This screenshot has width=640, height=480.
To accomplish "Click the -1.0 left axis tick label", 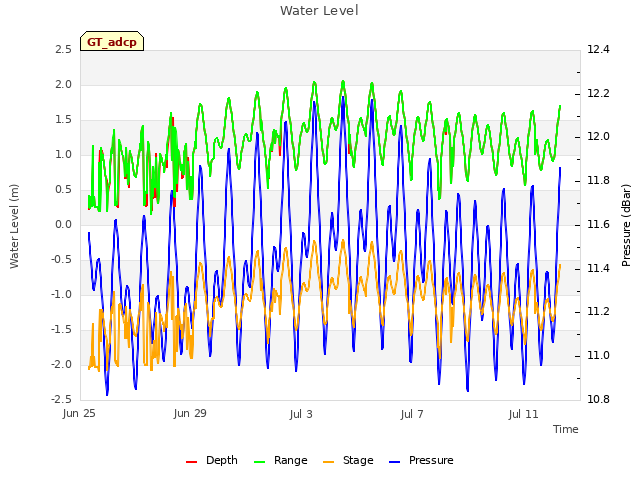I will tap(61, 294).
